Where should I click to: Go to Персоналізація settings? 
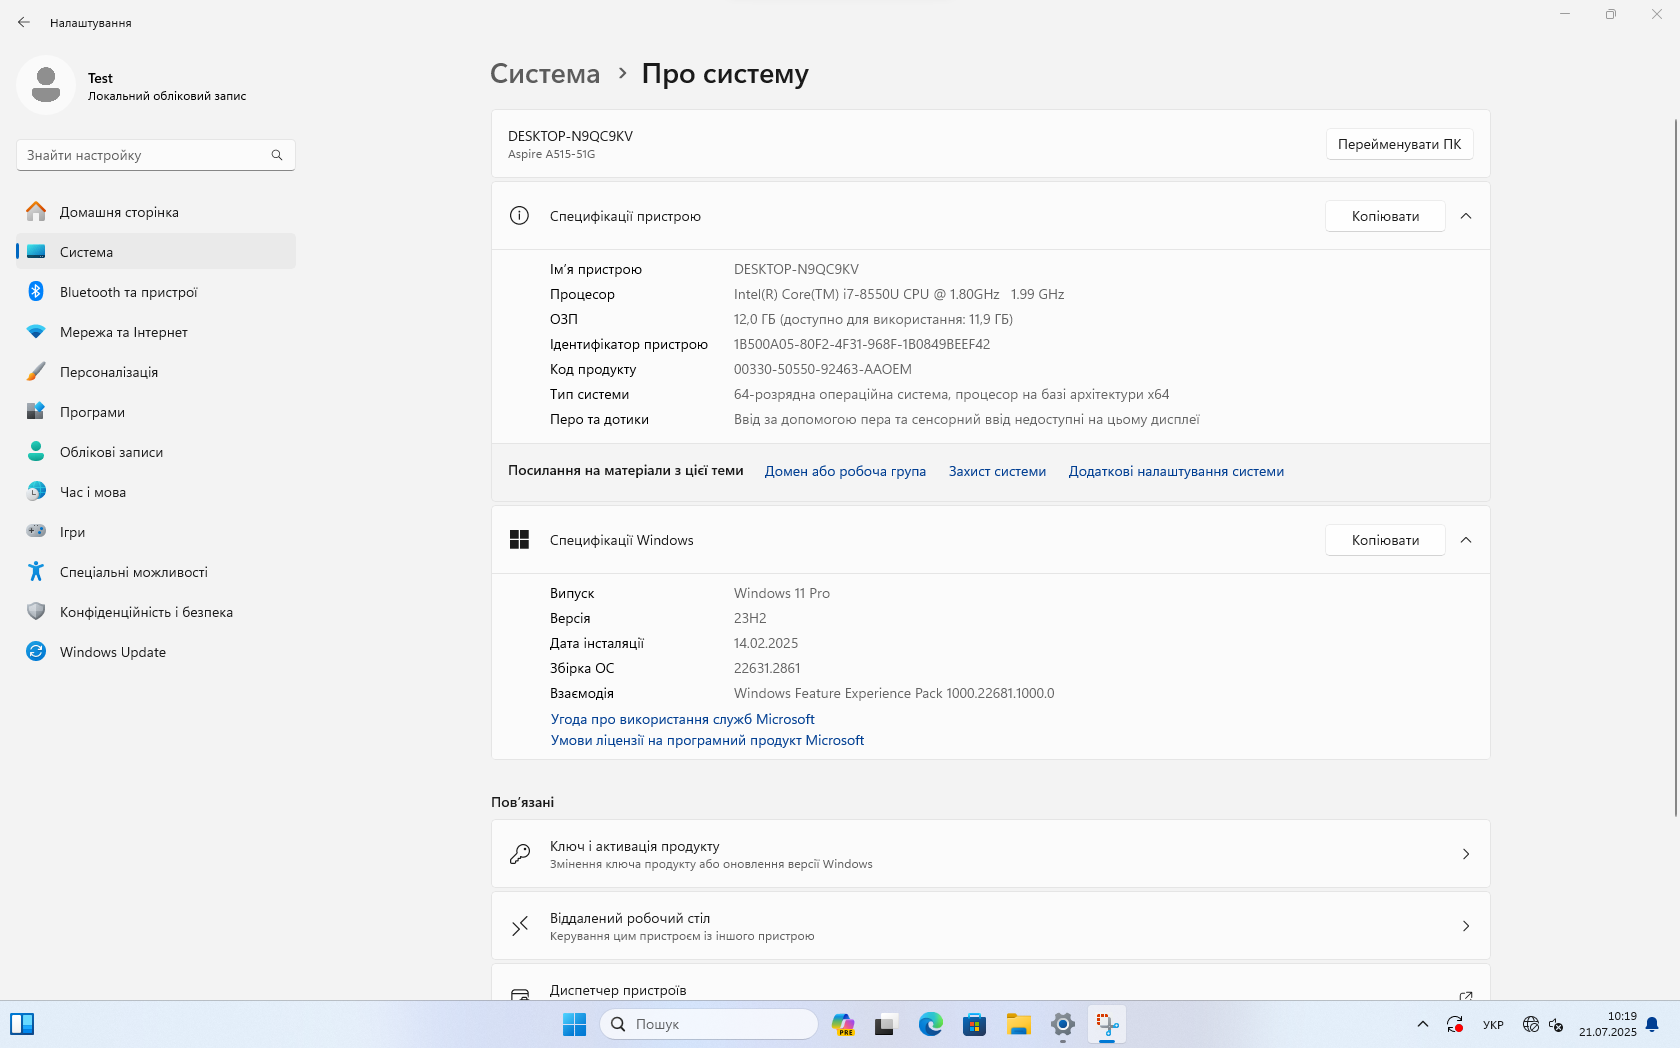(108, 372)
